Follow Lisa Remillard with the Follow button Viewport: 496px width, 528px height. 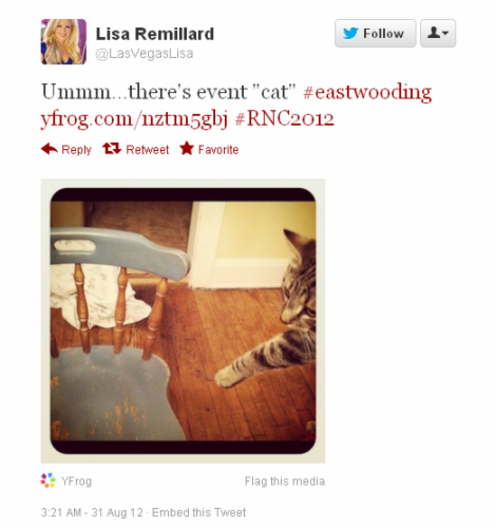tap(375, 33)
